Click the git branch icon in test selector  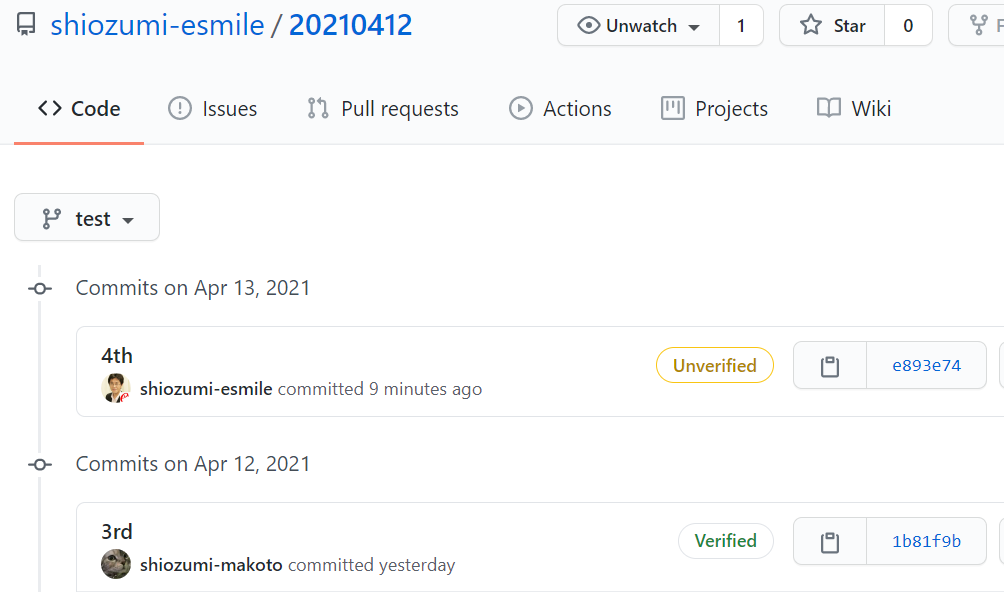pyautogui.click(x=51, y=218)
